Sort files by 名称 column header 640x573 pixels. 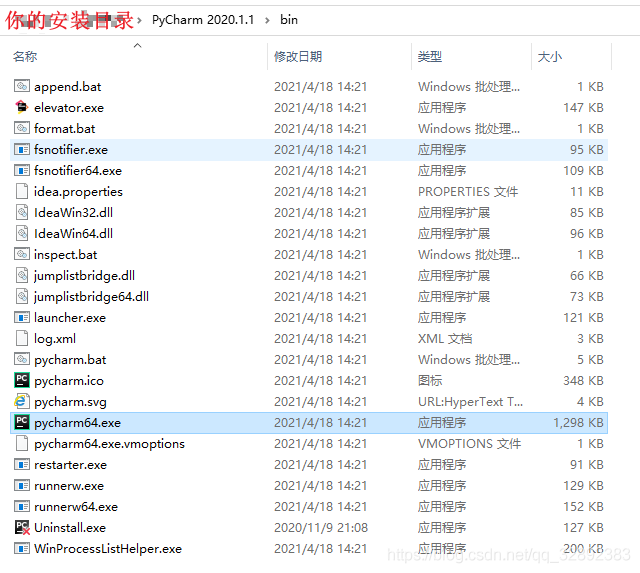pyautogui.click(x=25, y=56)
